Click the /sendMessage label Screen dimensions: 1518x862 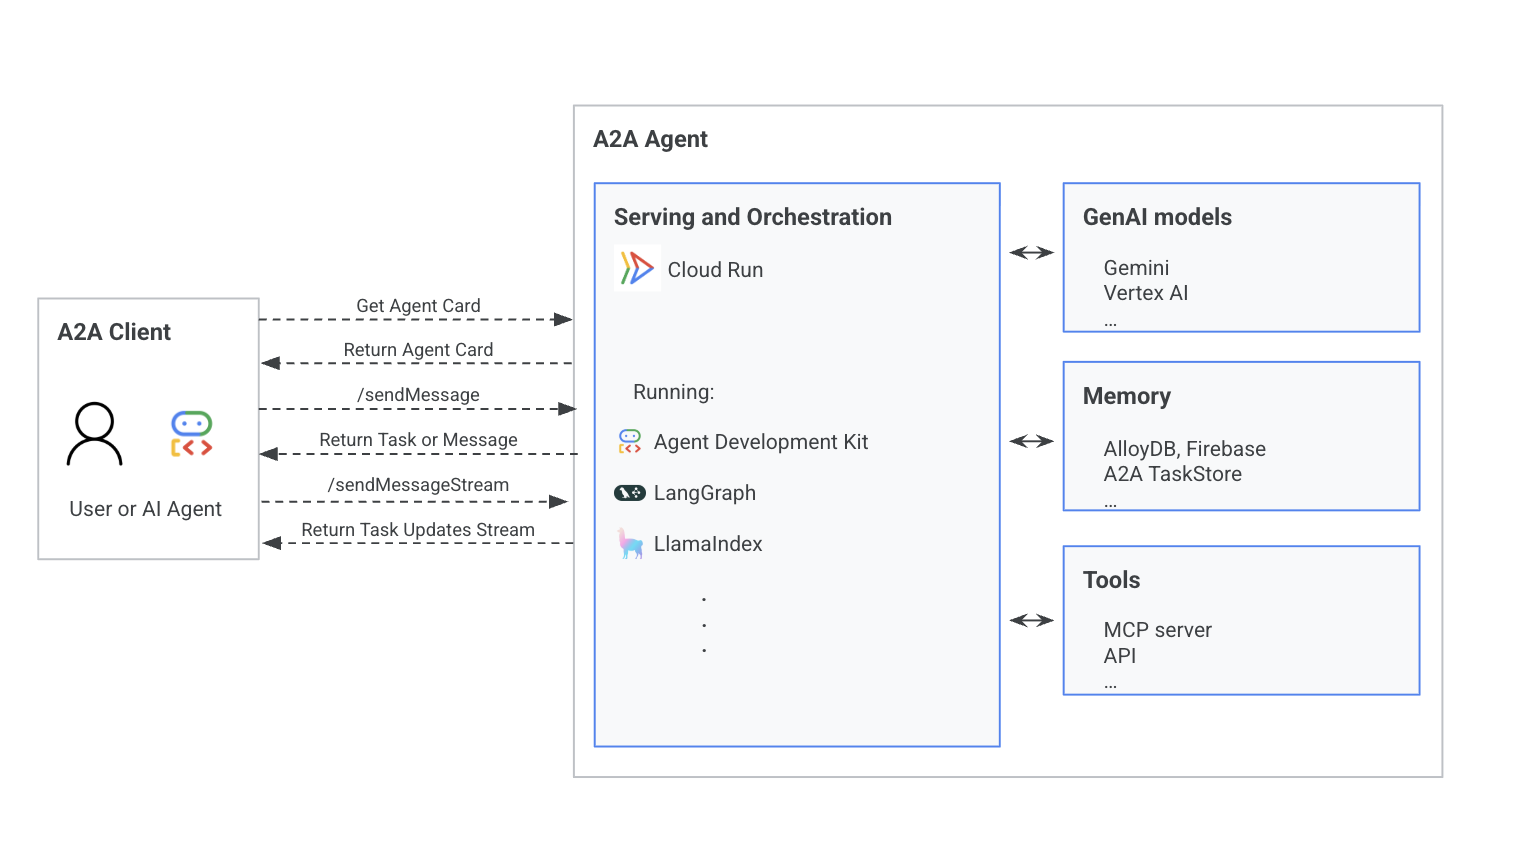pos(418,394)
